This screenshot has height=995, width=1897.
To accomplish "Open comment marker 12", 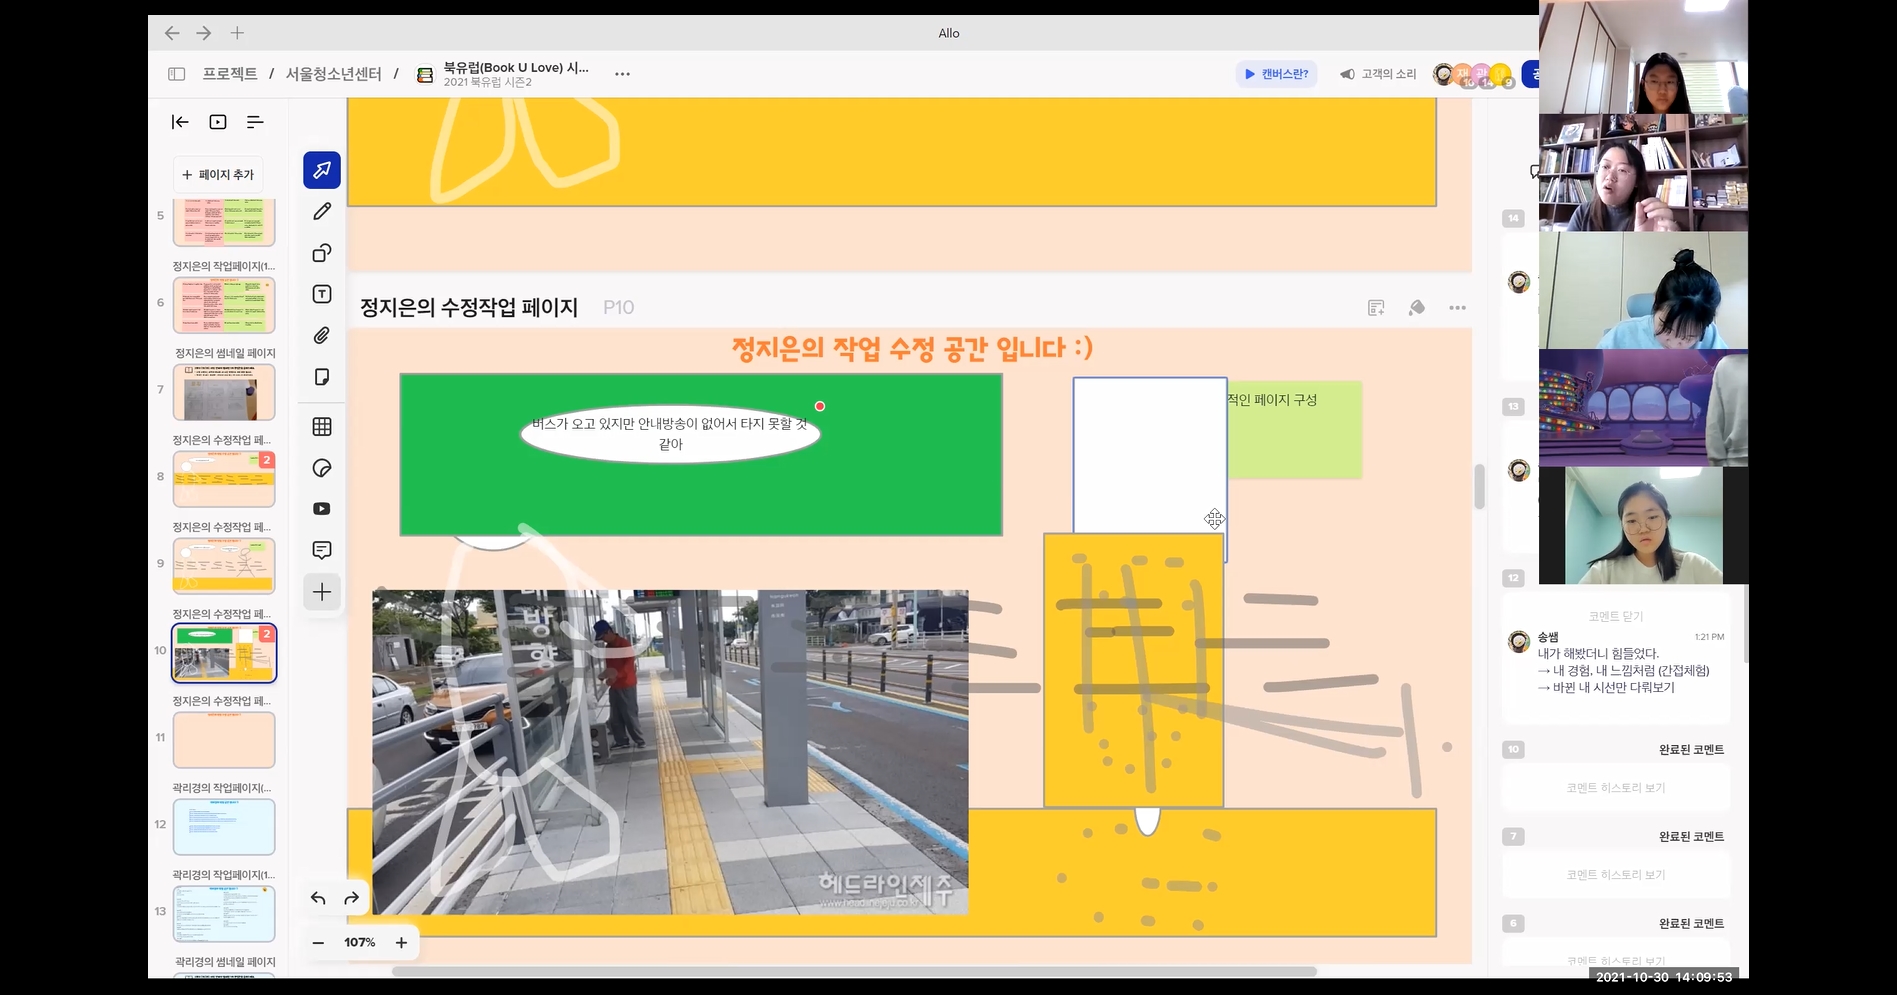I will (1514, 578).
